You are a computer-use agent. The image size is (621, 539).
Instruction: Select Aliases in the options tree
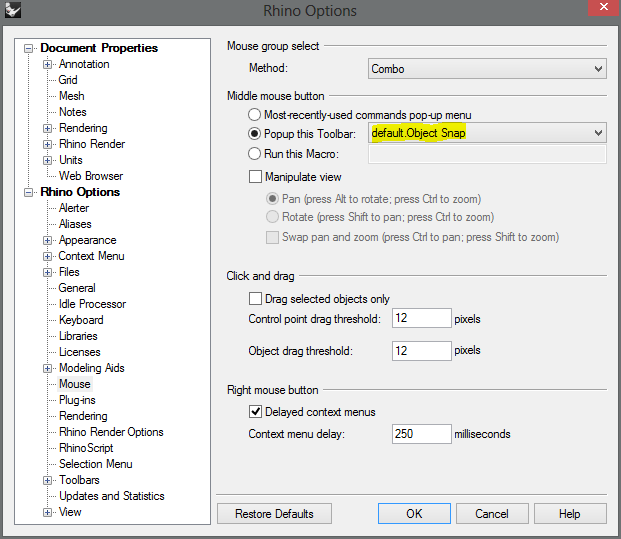[75, 224]
